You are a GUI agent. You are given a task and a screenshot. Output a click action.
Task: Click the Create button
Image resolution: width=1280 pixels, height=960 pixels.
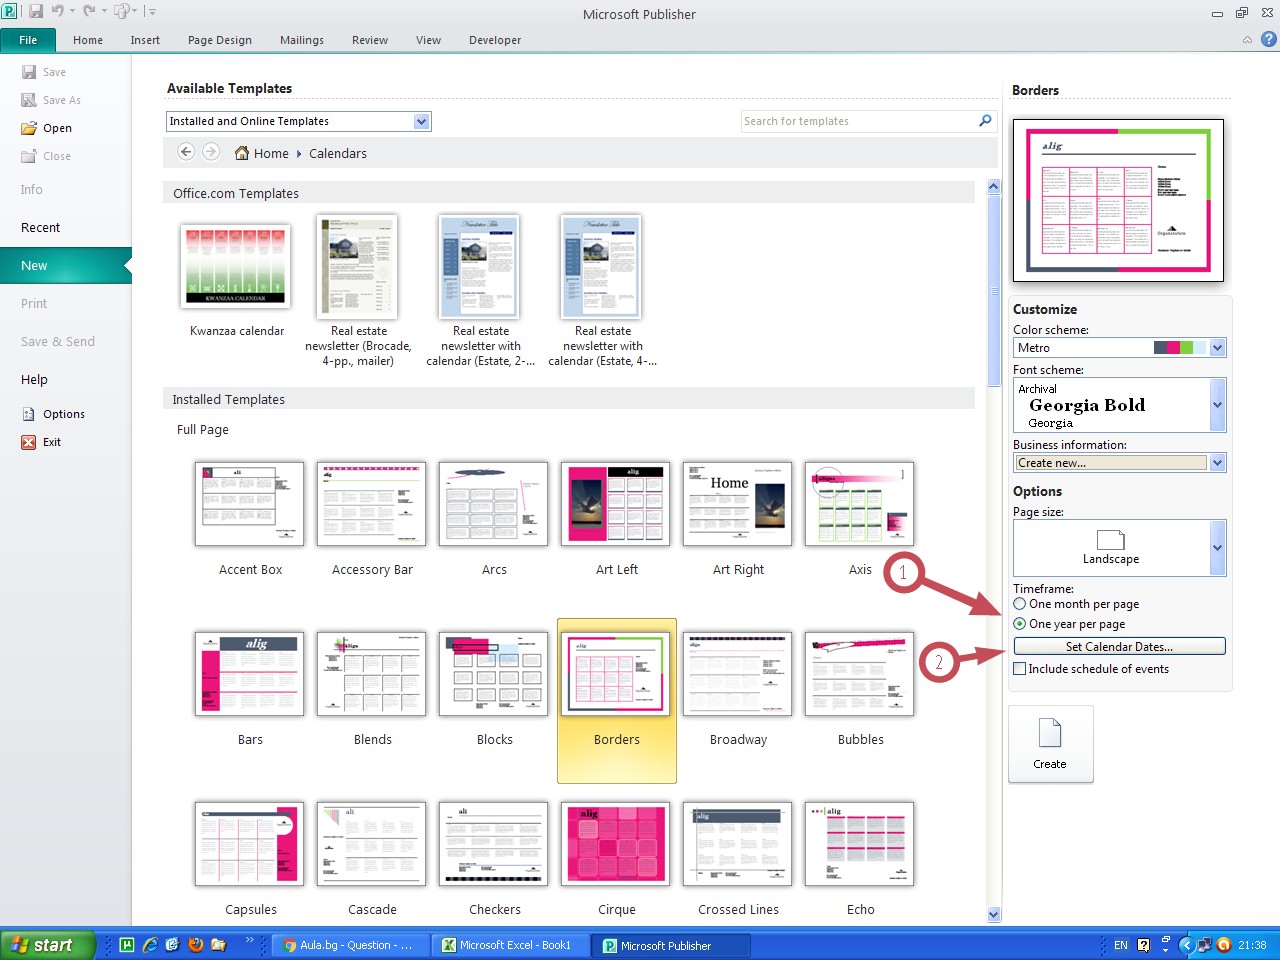[x=1050, y=744]
